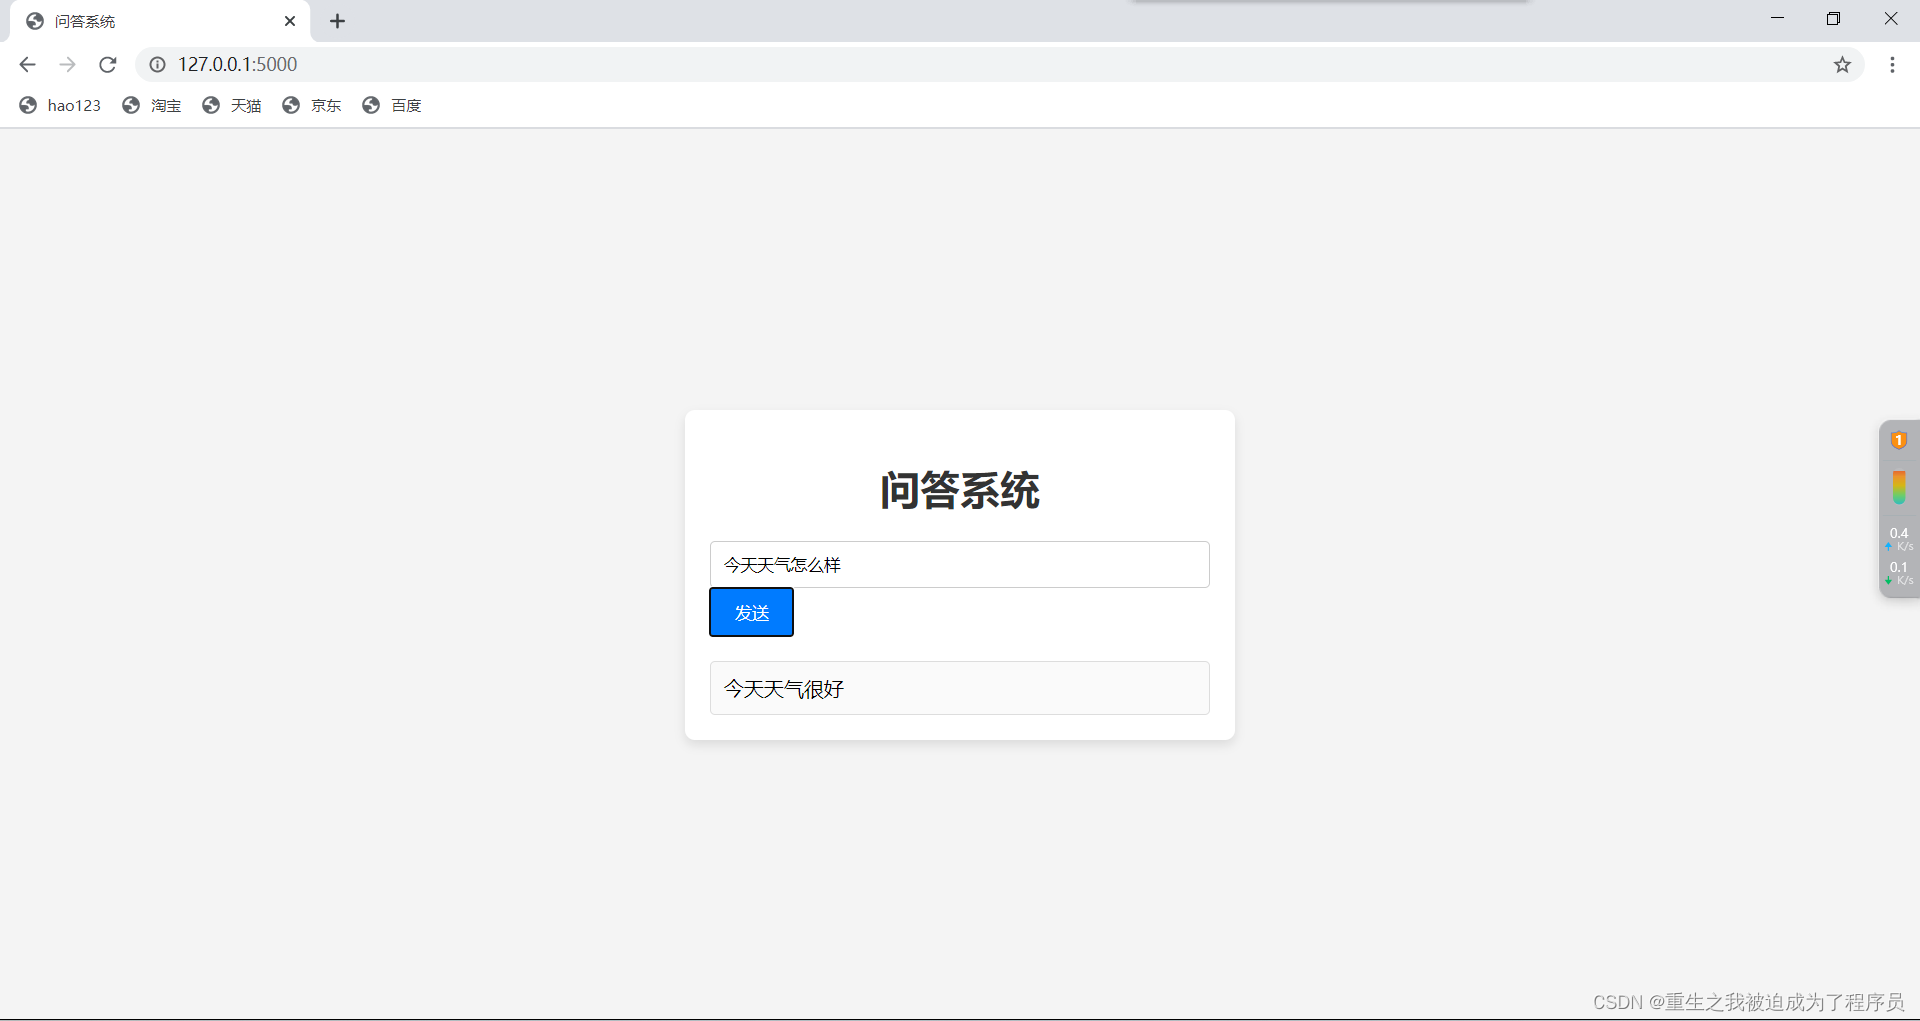
Task: Click the globe icon next to hao123 bookmark
Action: [27, 105]
